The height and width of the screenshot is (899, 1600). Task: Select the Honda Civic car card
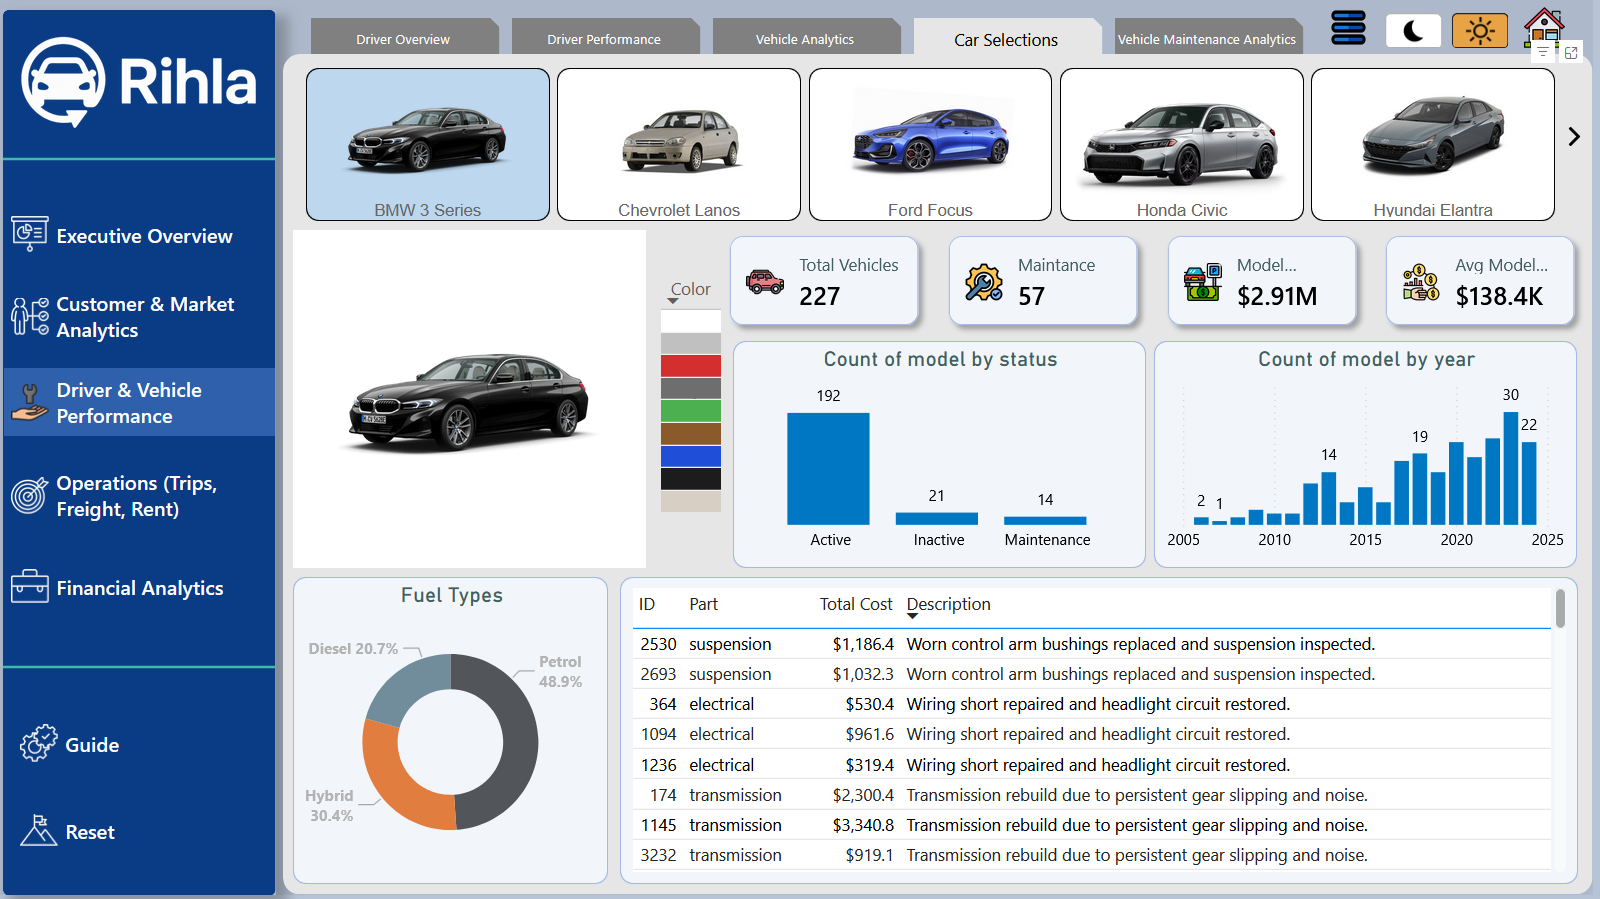click(x=1182, y=144)
